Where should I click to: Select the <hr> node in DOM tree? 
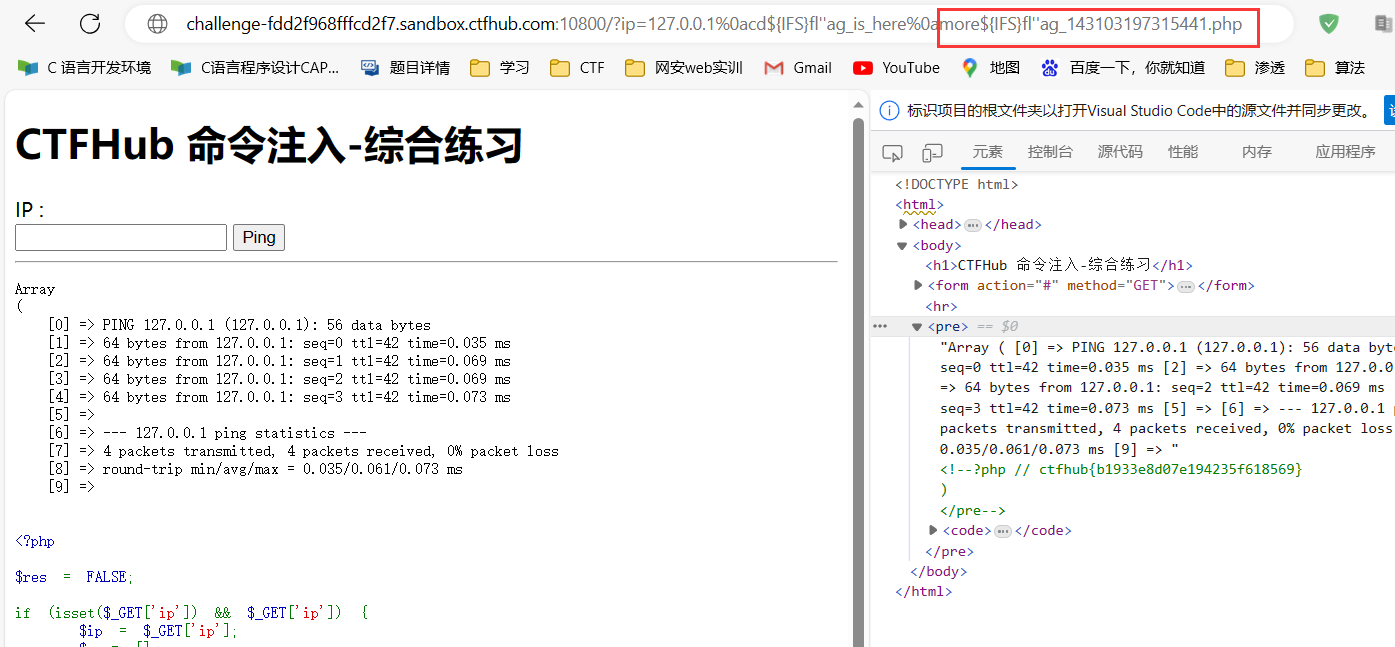tap(941, 307)
